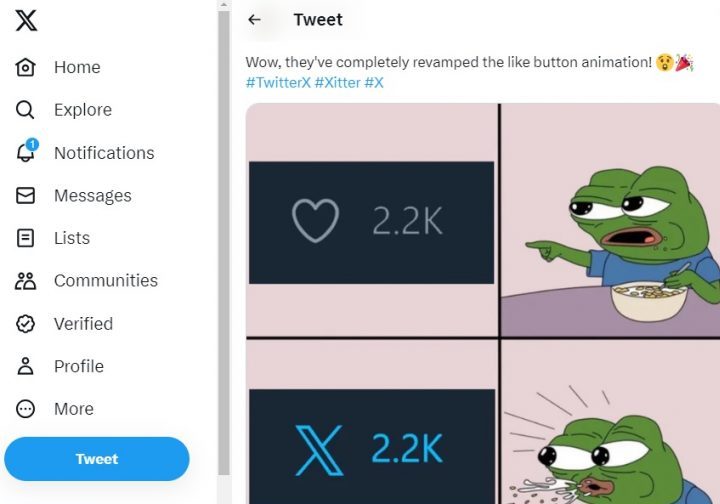The width and height of the screenshot is (720, 504).
Task: Expand the More options menu
Action: [26, 409]
